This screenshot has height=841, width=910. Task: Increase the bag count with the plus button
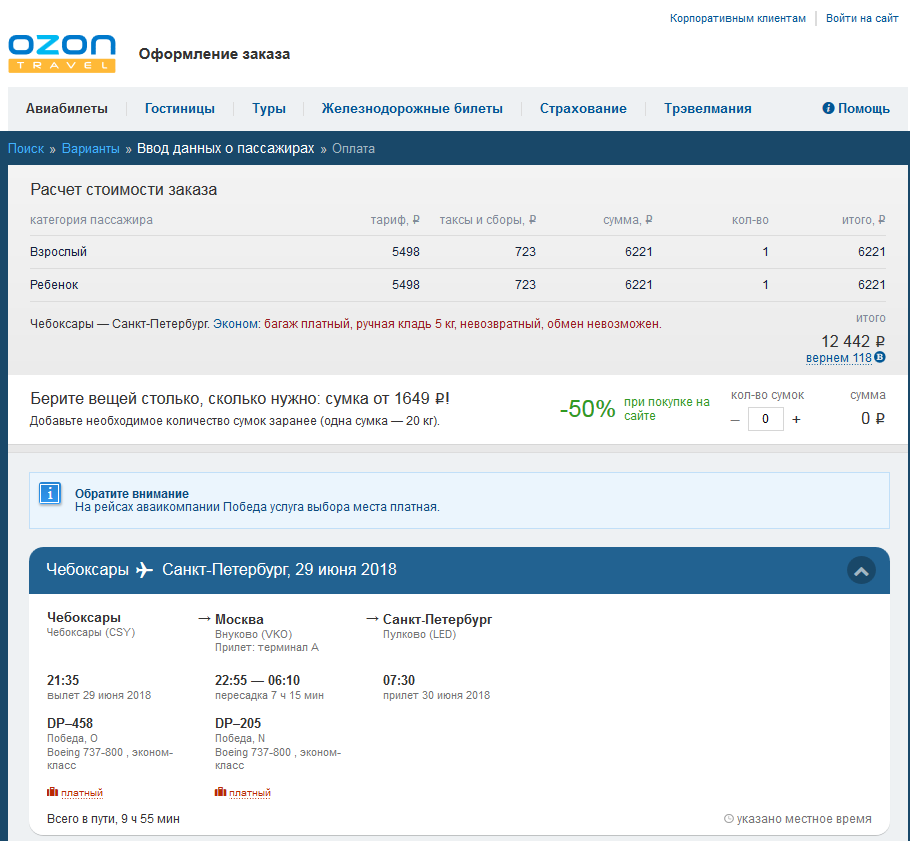796,419
